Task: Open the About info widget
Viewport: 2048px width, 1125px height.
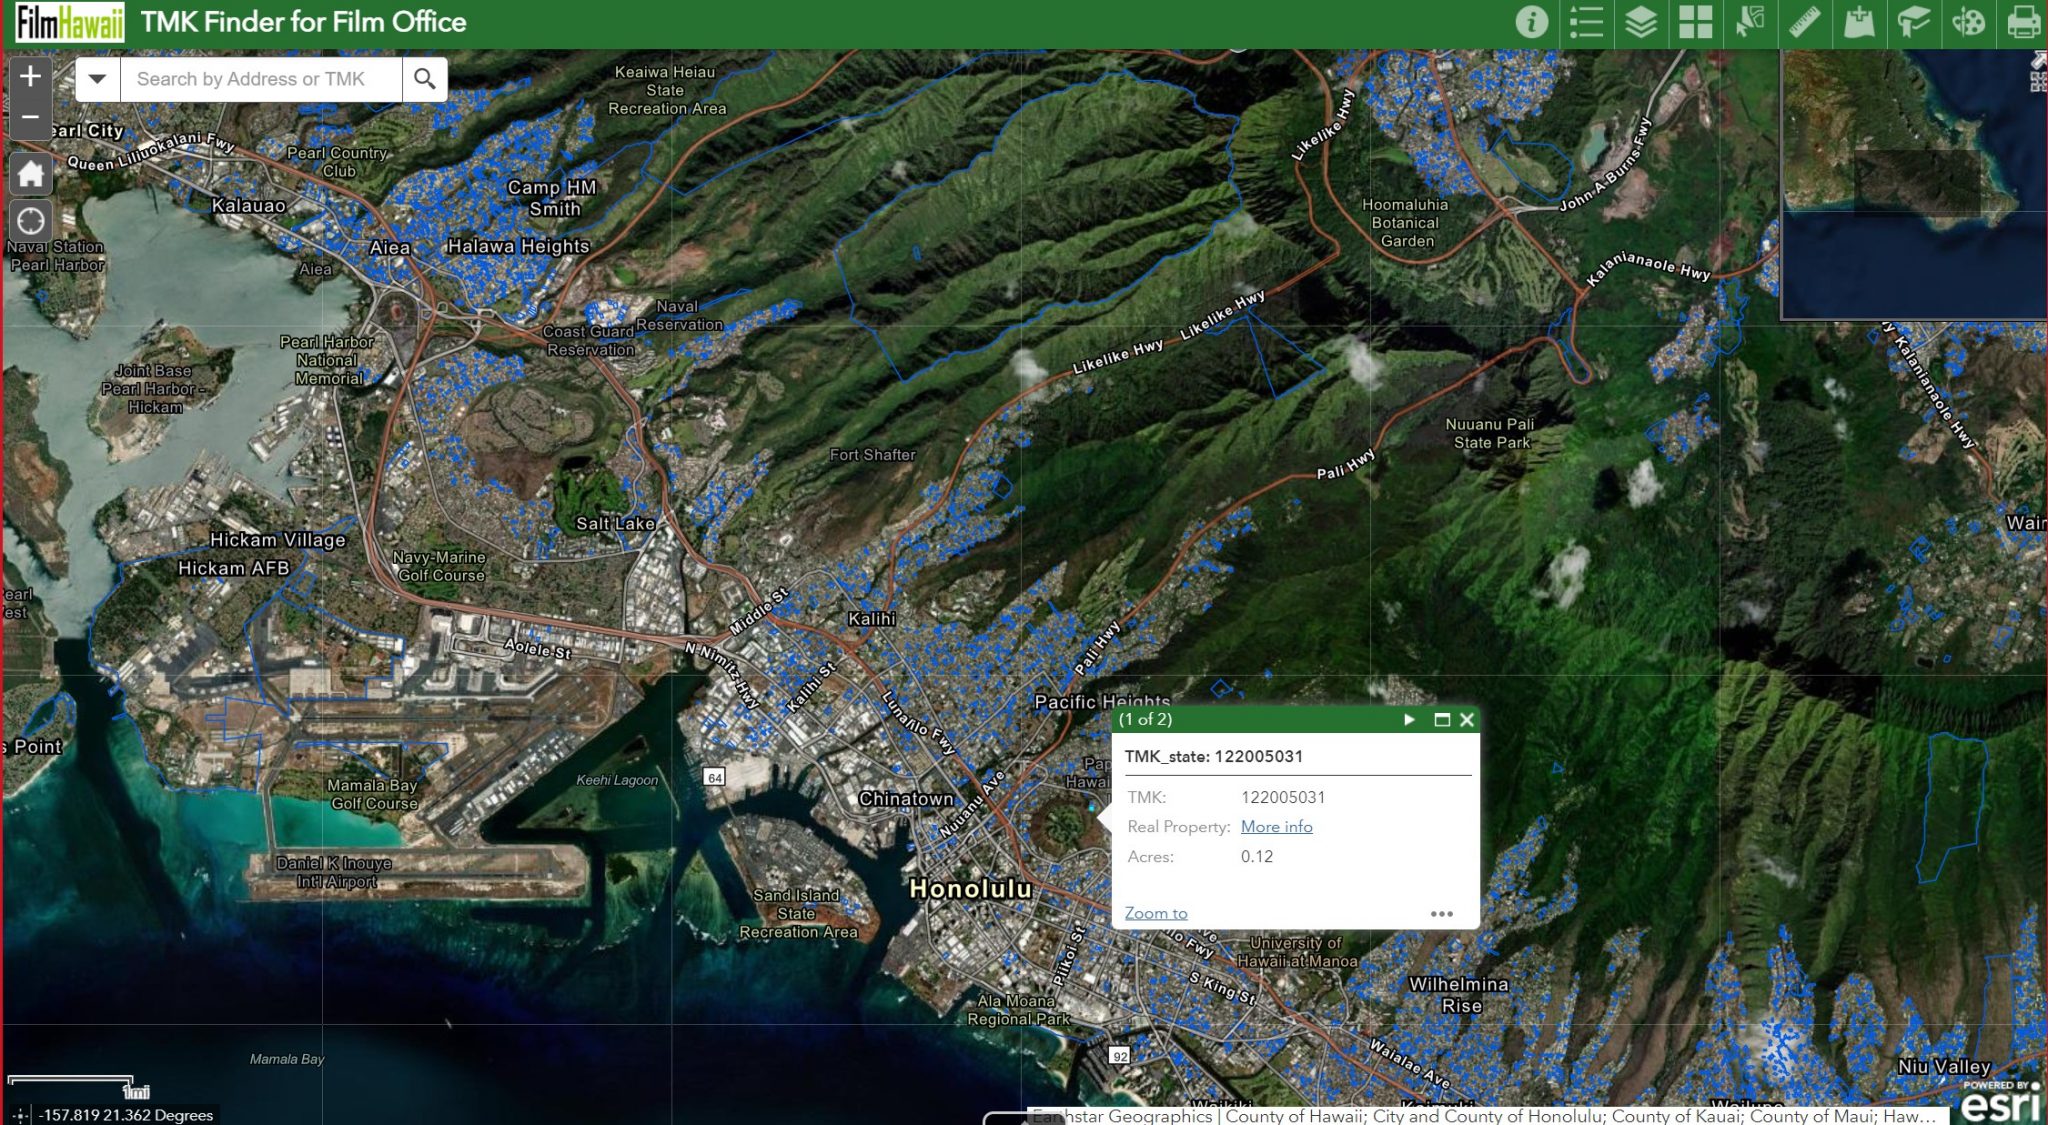Action: point(1531,22)
